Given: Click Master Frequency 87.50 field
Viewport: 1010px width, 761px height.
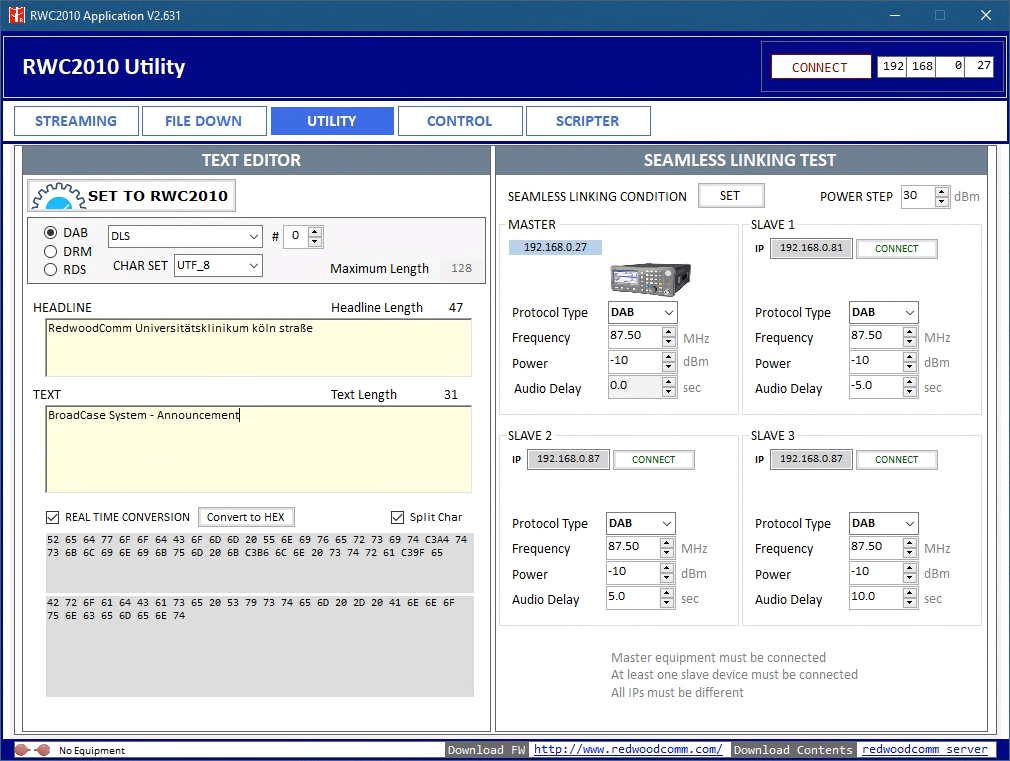Looking at the screenshot, I should [x=634, y=336].
